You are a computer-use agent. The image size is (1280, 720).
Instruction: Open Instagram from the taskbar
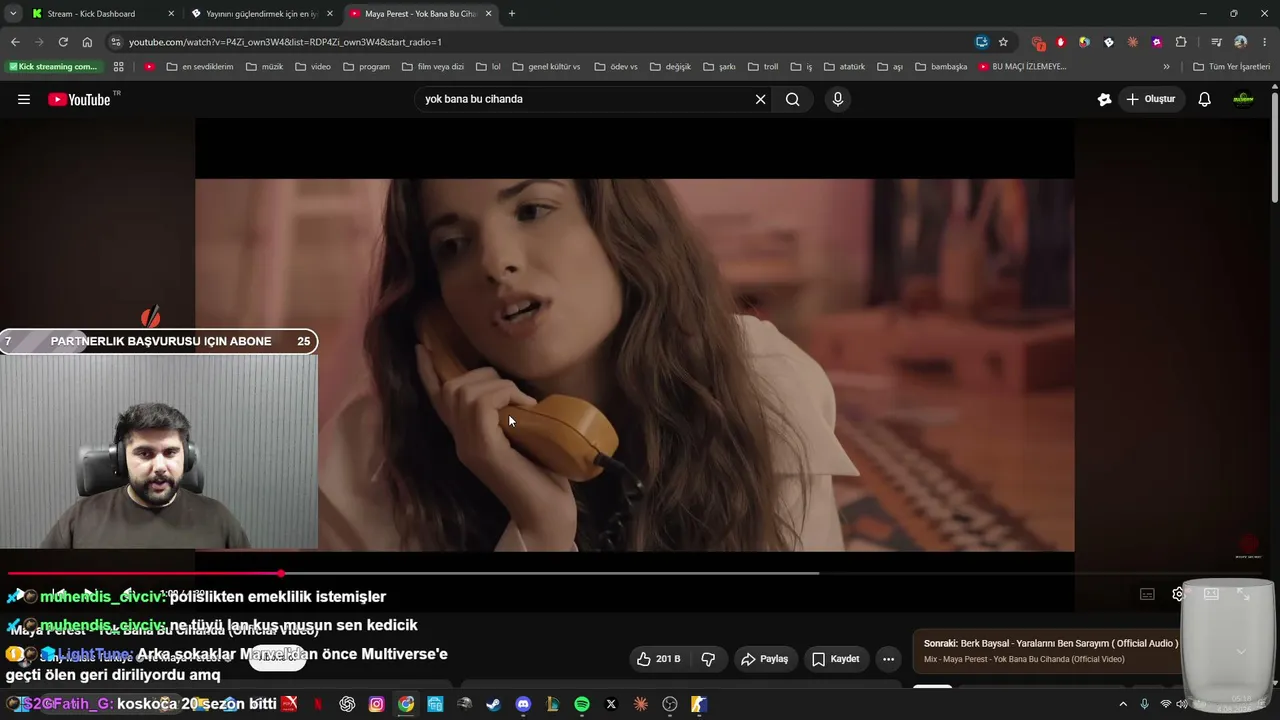coord(376,704)
